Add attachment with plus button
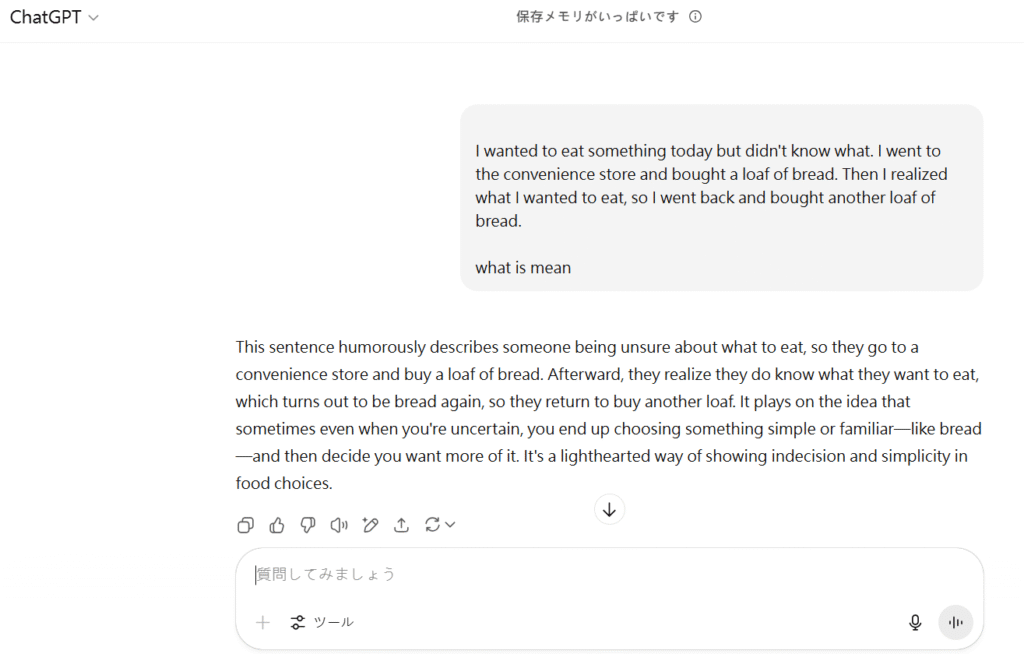 263,622
